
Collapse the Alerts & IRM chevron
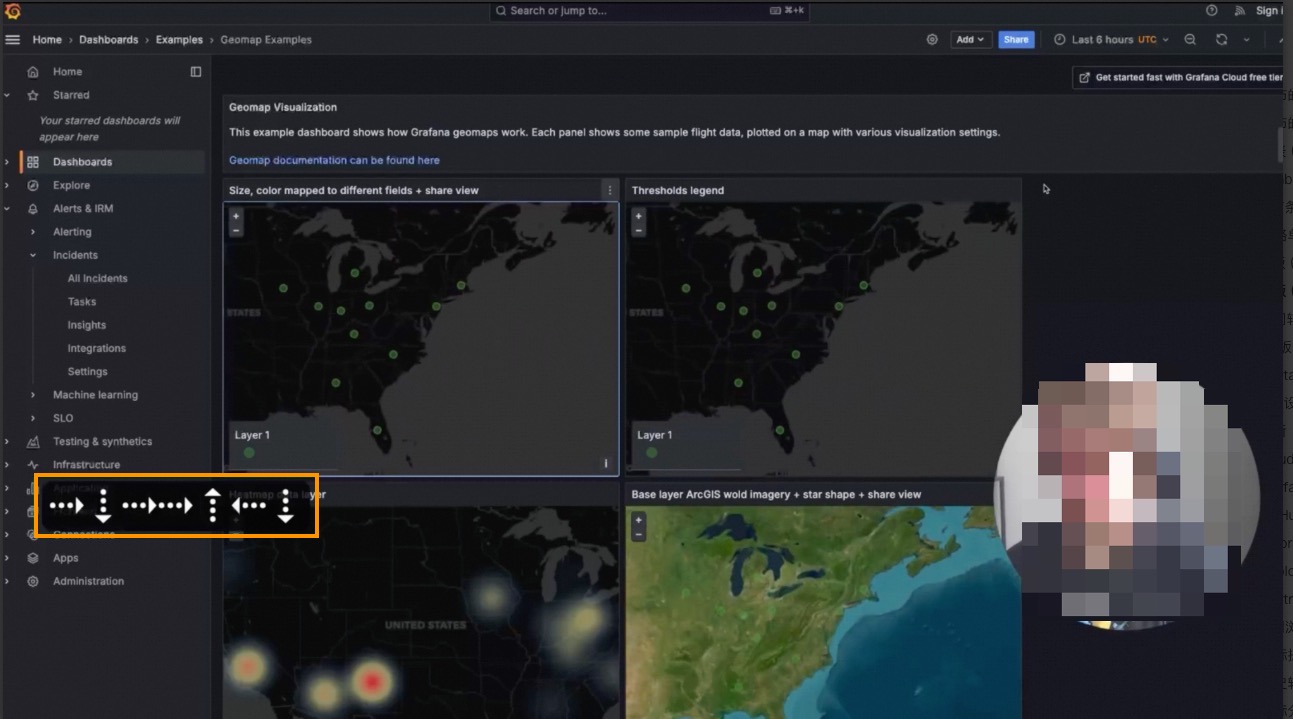(x=7, y=208)
